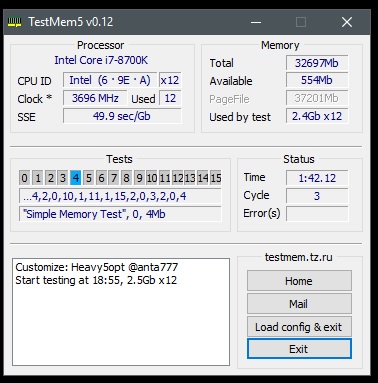Screen dimensions: 378x383
Task: Click the test sequence order field
Action: pyautogui.click(x=120, y=196)
